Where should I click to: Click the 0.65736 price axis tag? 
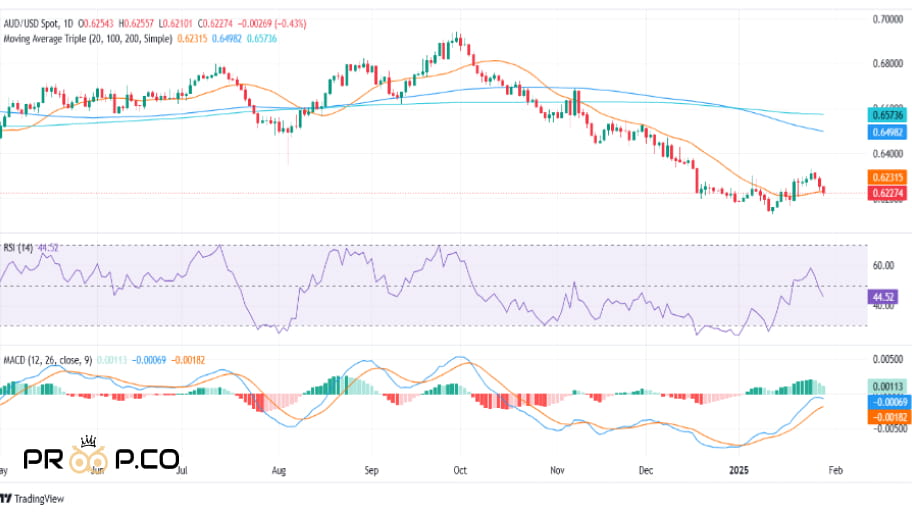[x=887, y=115]
